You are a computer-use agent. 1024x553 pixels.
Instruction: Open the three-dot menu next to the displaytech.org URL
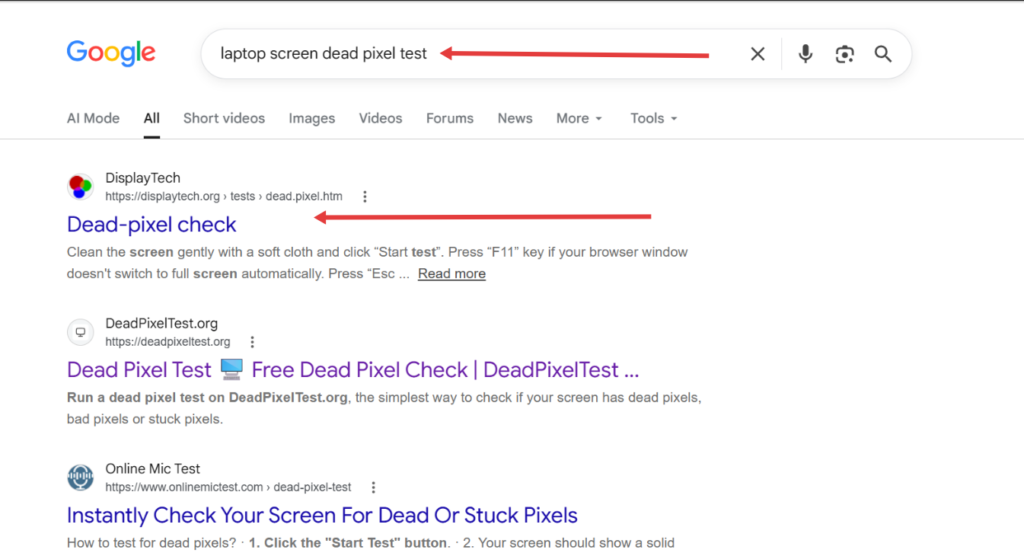click(365, 197)
